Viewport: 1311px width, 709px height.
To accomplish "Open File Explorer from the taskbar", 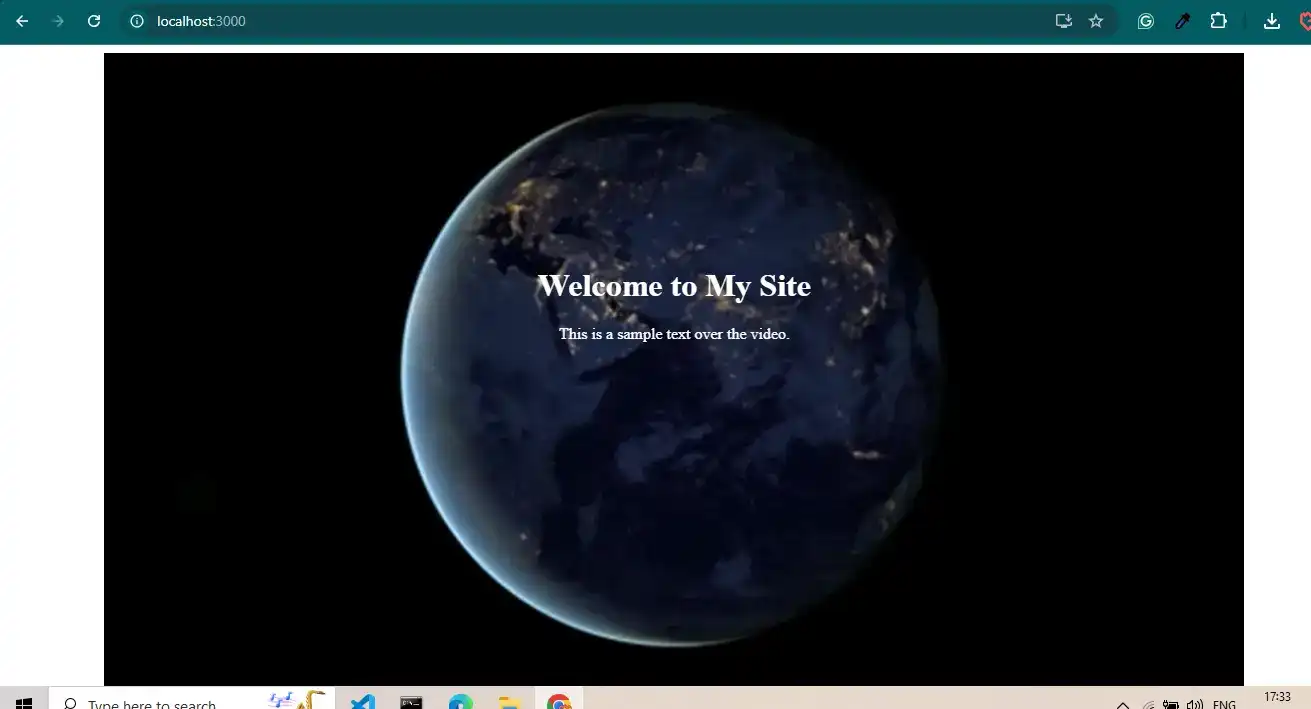I will click(510, 702).
